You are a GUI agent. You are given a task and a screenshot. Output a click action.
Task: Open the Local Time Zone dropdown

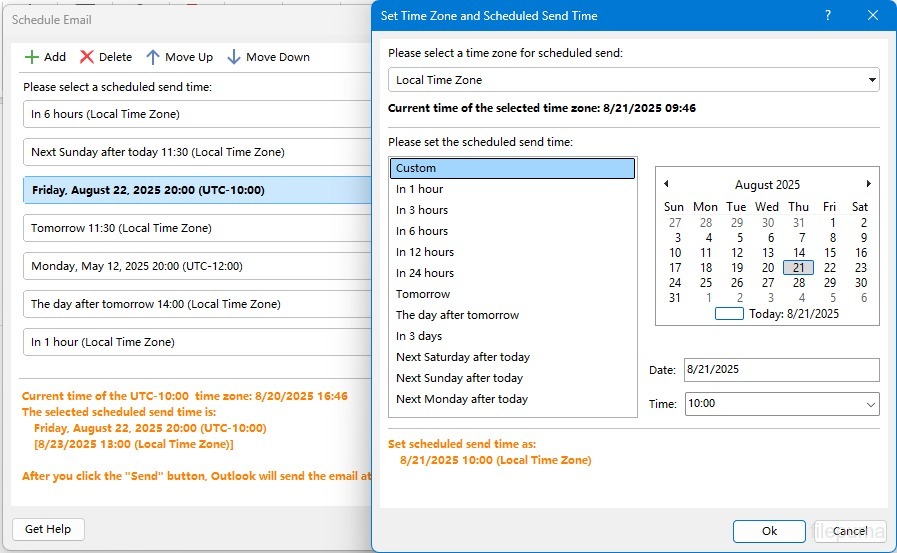coord(872,80)
